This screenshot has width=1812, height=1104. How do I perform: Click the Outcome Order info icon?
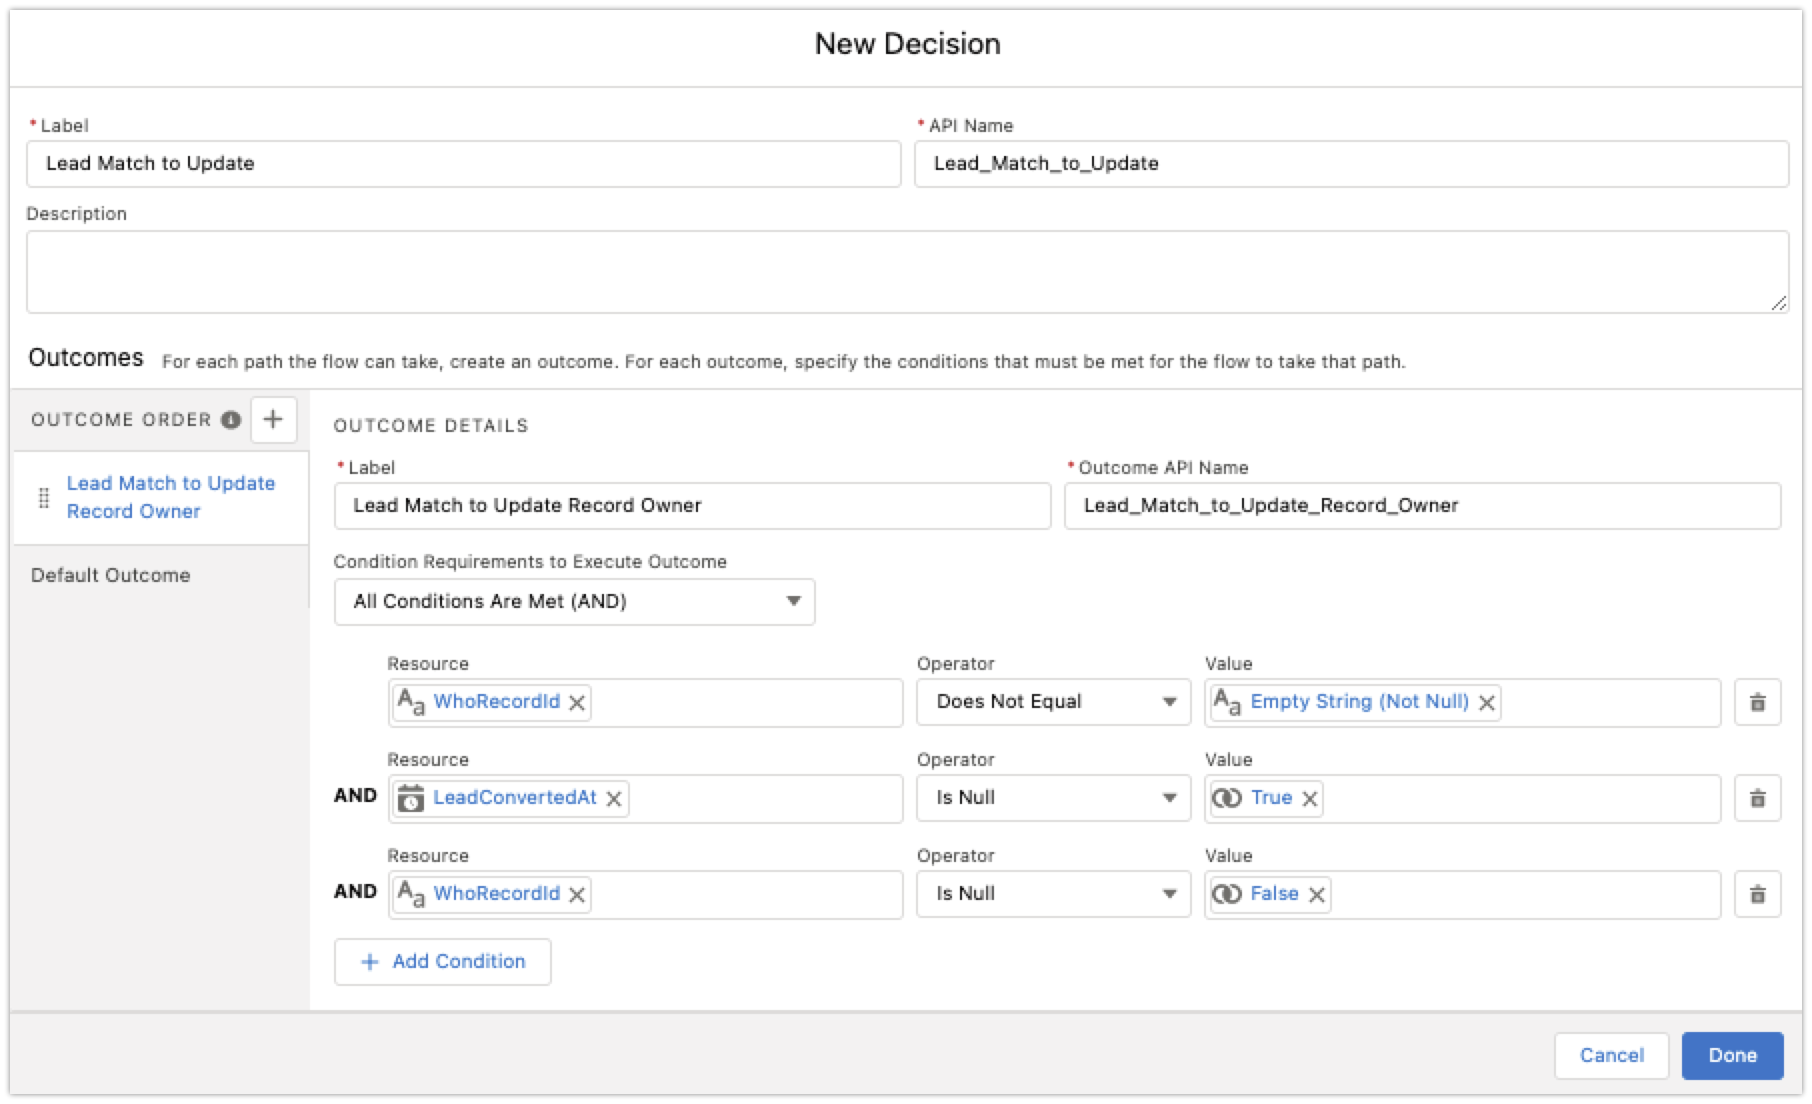[231, 420]
